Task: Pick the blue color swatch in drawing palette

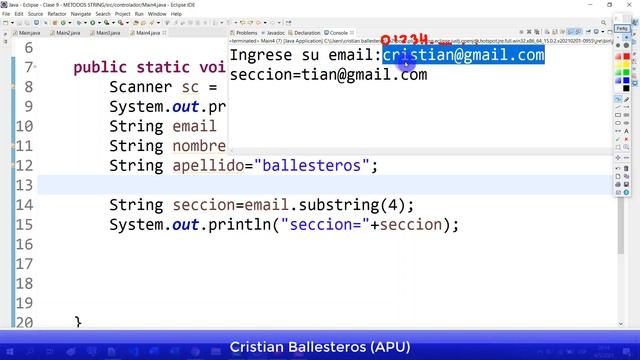Action: (x=627, y=80)
